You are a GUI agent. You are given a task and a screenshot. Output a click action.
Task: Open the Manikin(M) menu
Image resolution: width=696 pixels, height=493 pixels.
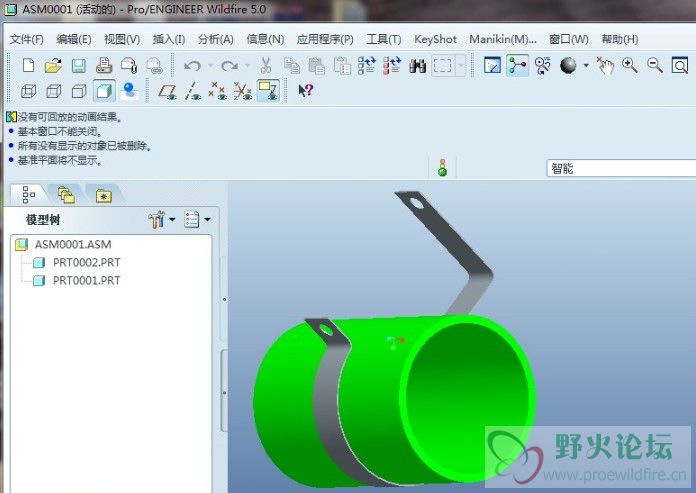(502, 39)
